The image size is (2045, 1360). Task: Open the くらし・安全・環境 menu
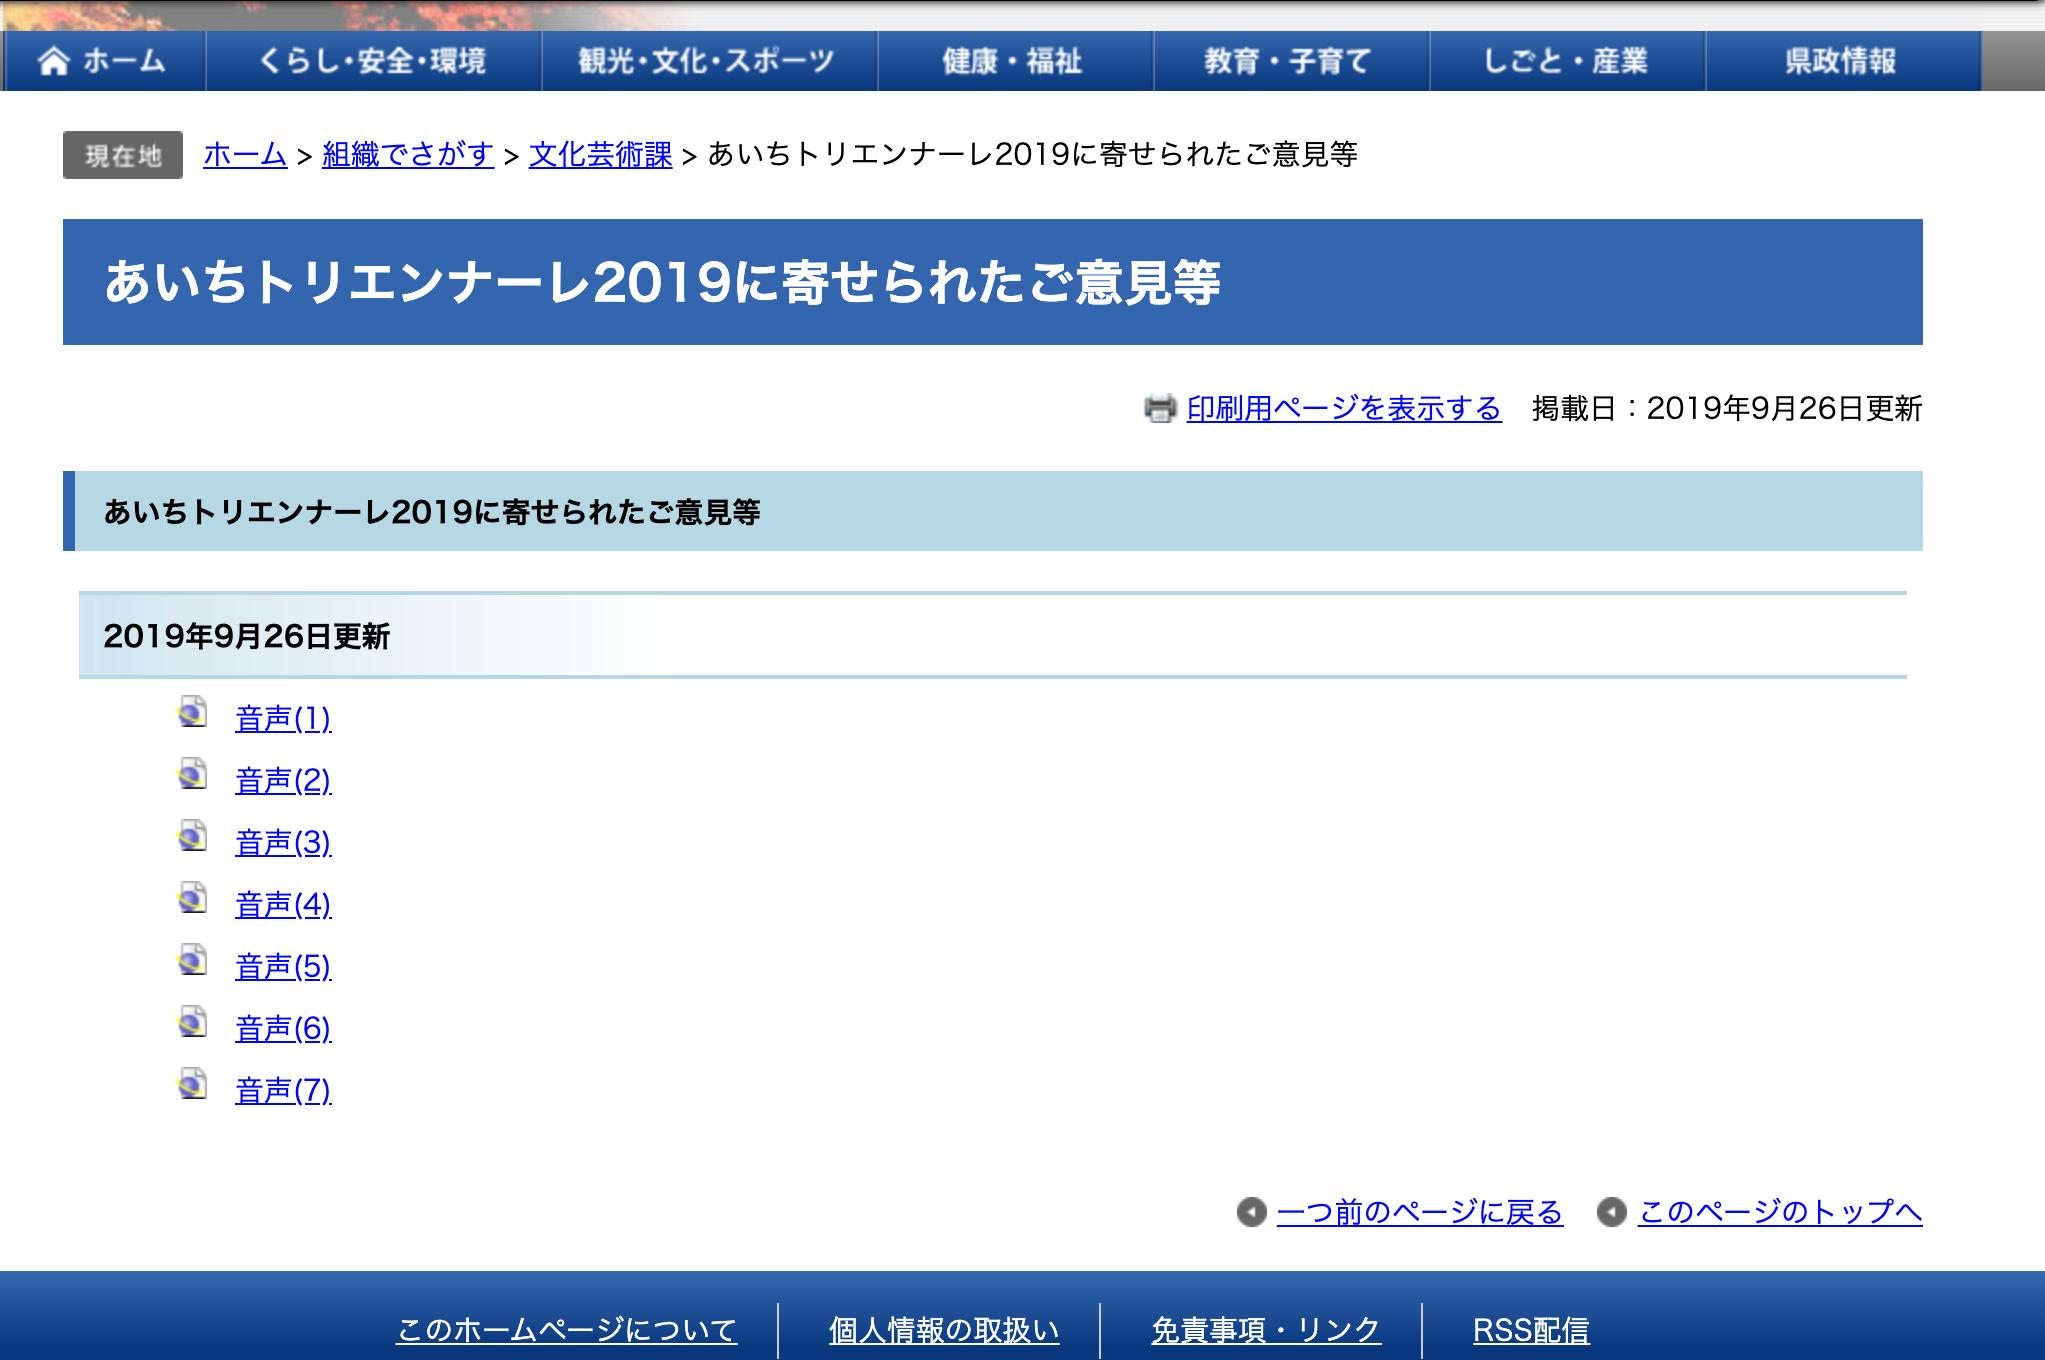coord(373,61)
